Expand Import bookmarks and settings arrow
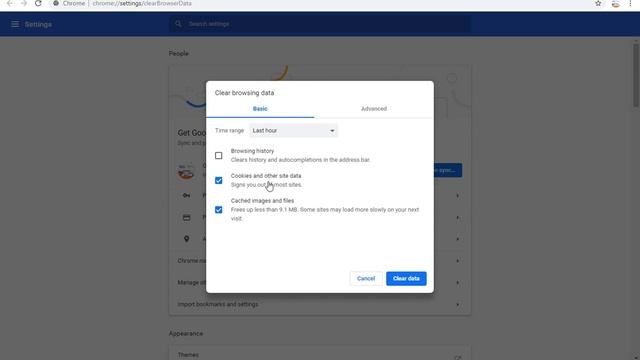The width and height of the screenshot is (640, 360). [458, 304]
